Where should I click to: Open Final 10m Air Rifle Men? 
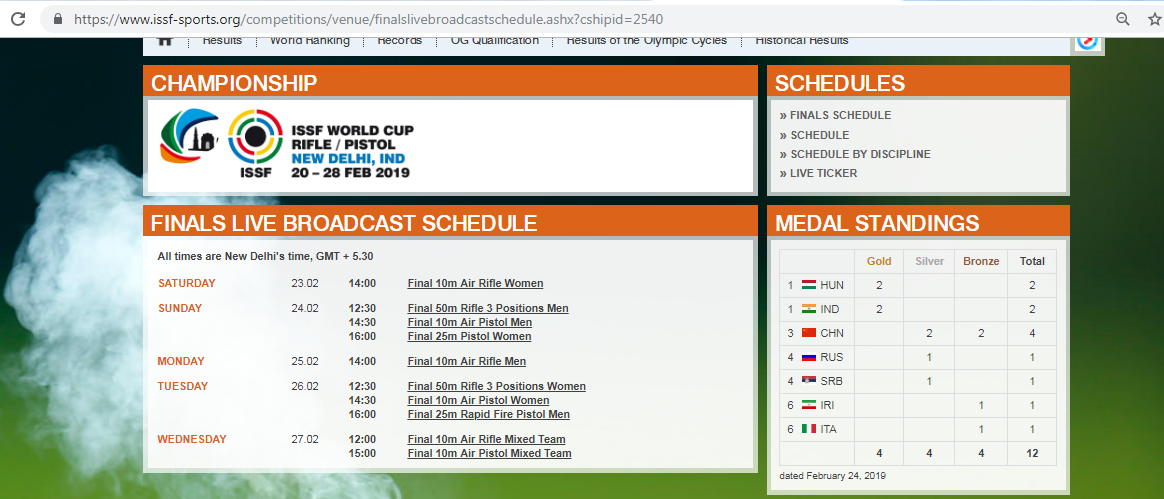(467, 362)
